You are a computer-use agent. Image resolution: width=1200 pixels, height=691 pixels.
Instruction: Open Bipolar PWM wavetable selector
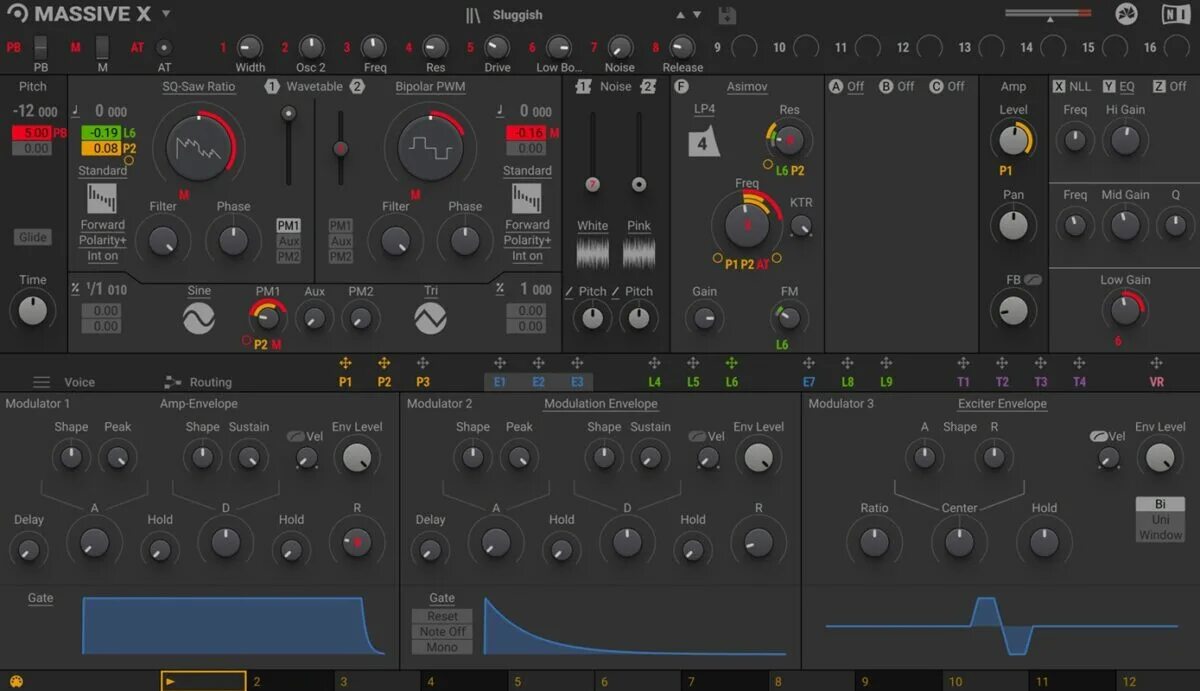point(430,87)
